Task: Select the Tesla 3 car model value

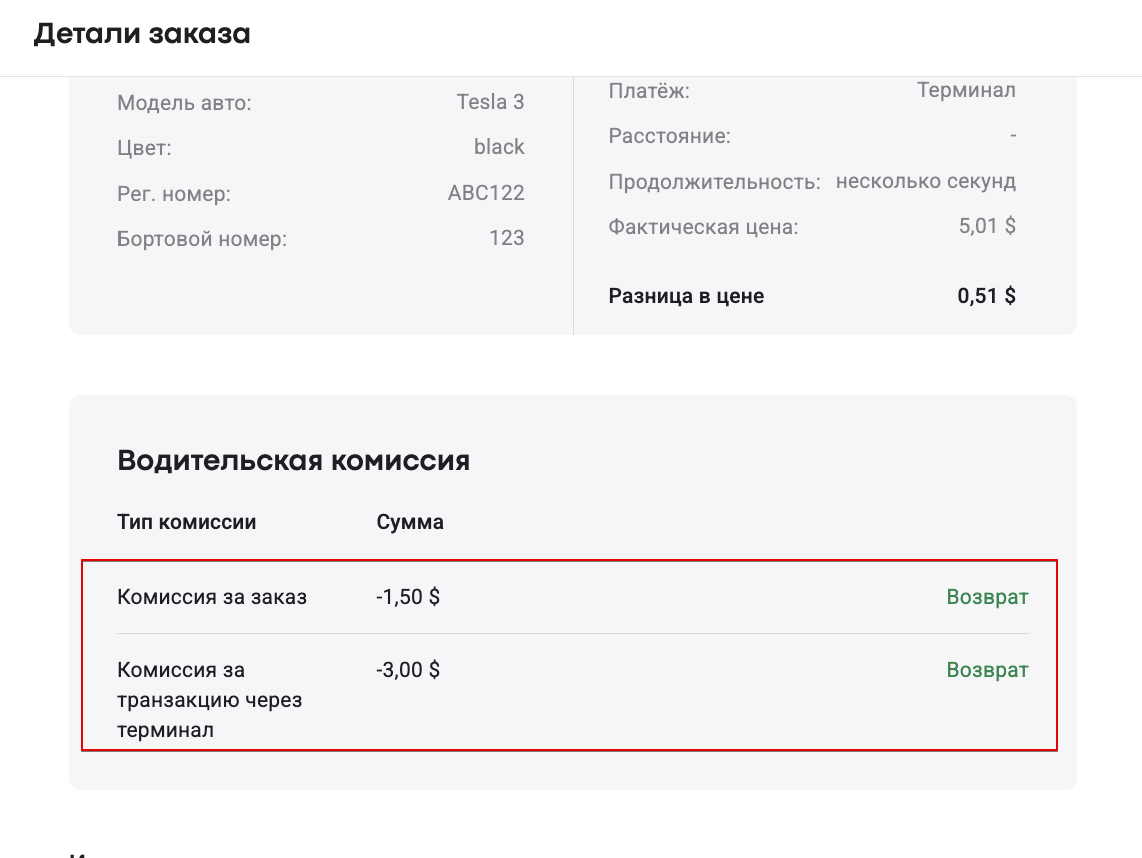Action: pyautogui.click(x=490, y=102)
